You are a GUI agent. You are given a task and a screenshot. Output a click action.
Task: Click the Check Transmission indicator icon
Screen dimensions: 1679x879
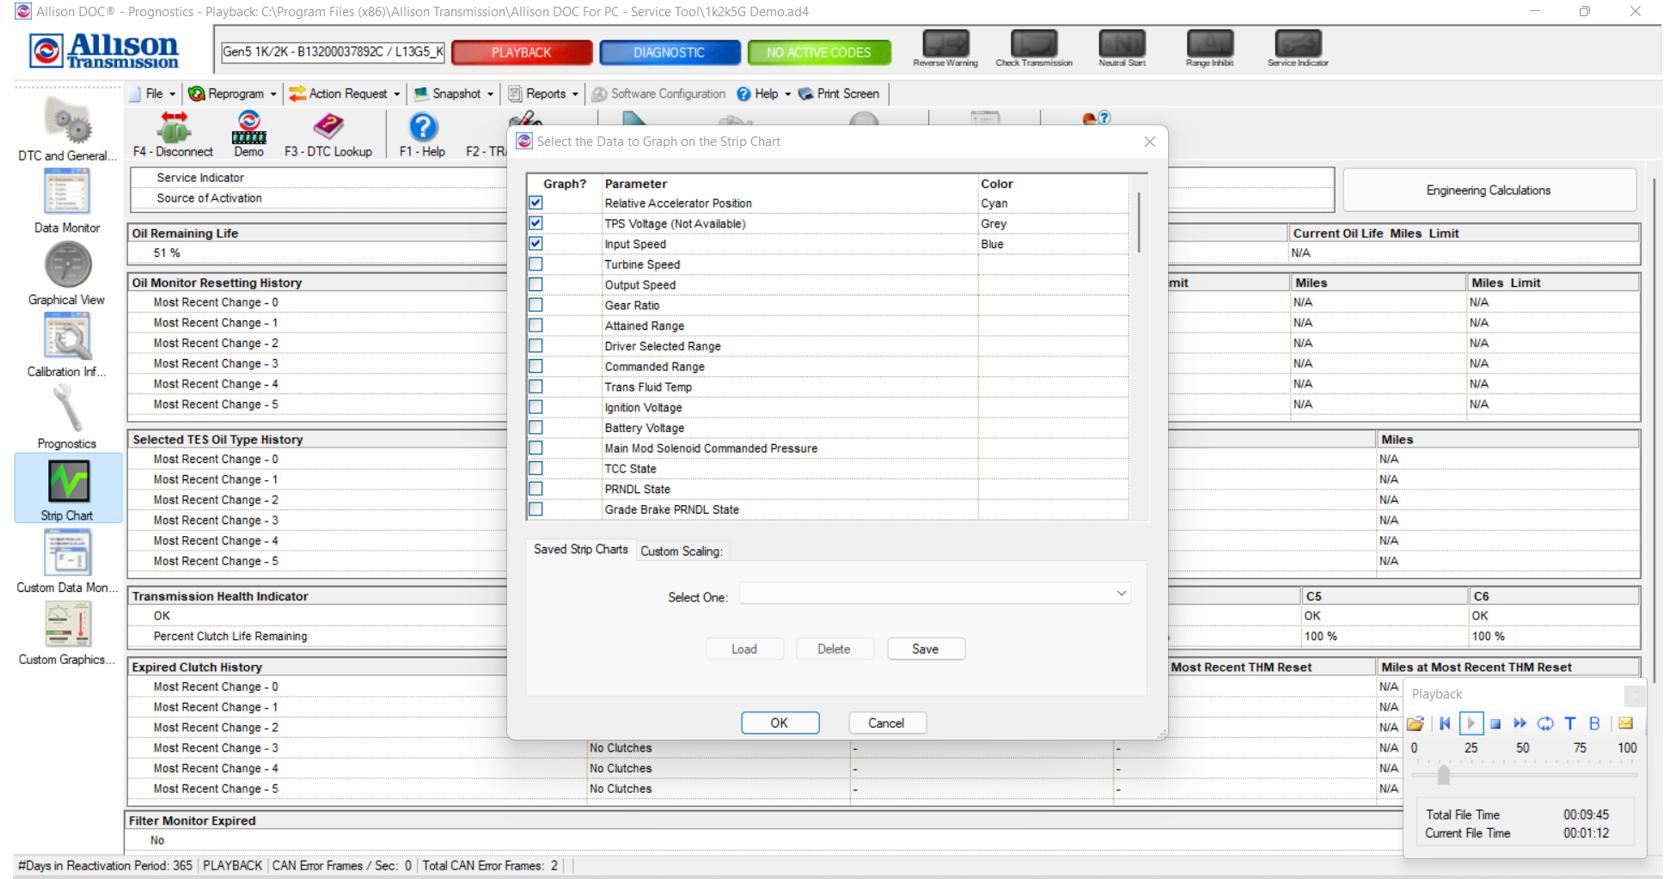[1033, 45]
